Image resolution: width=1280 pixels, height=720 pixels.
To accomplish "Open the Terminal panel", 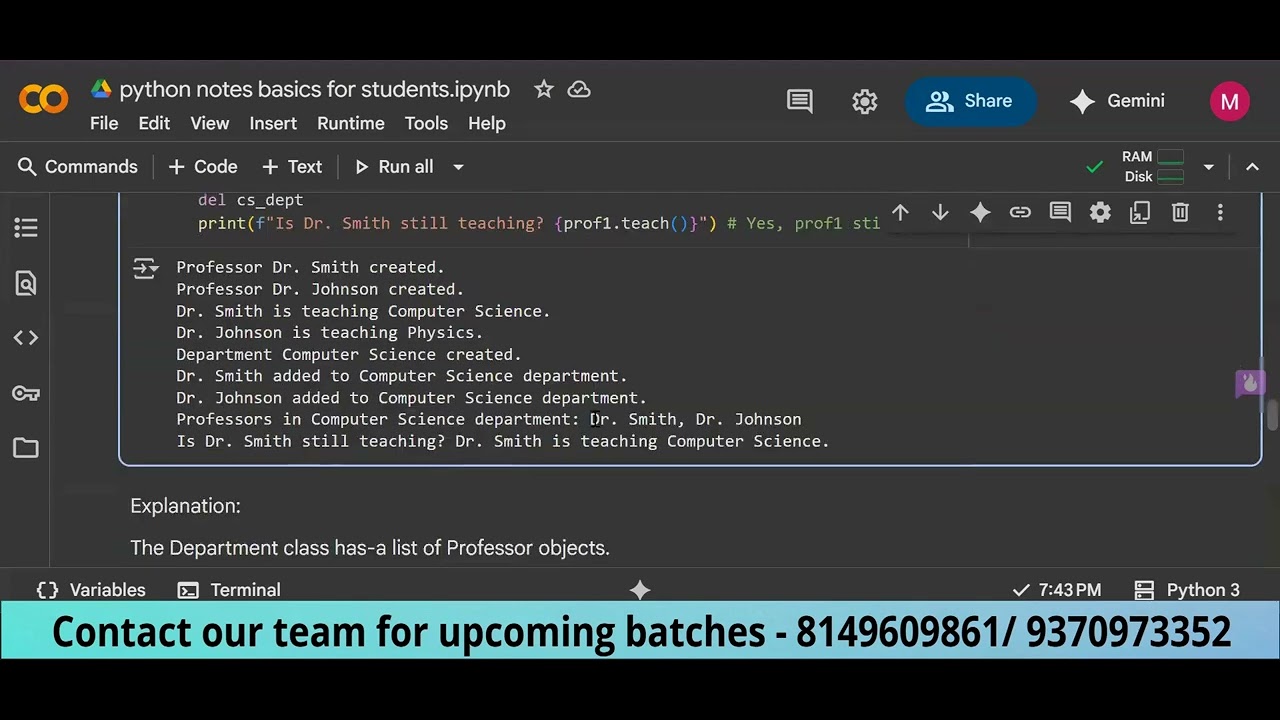I will pyautogui.click(x=229, y=590).
